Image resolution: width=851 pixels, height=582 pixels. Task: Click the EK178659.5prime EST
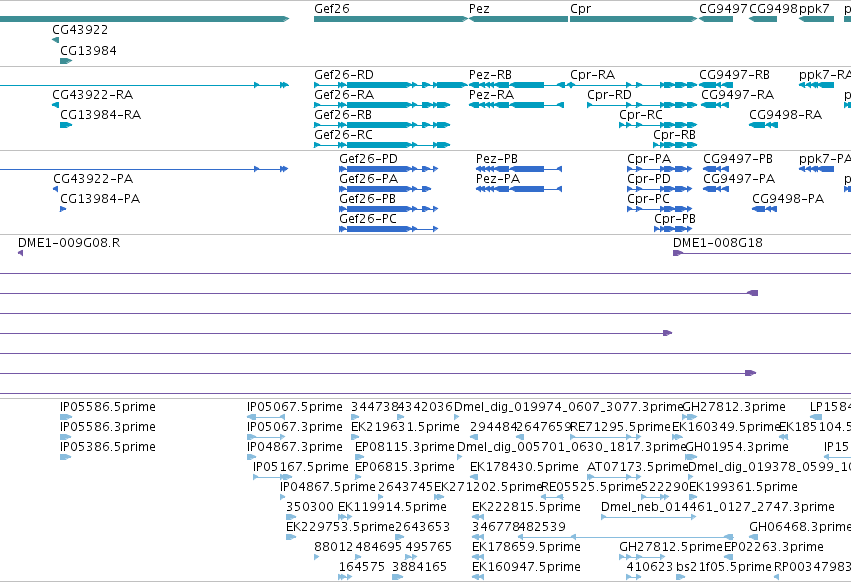(x=478, y=558)
